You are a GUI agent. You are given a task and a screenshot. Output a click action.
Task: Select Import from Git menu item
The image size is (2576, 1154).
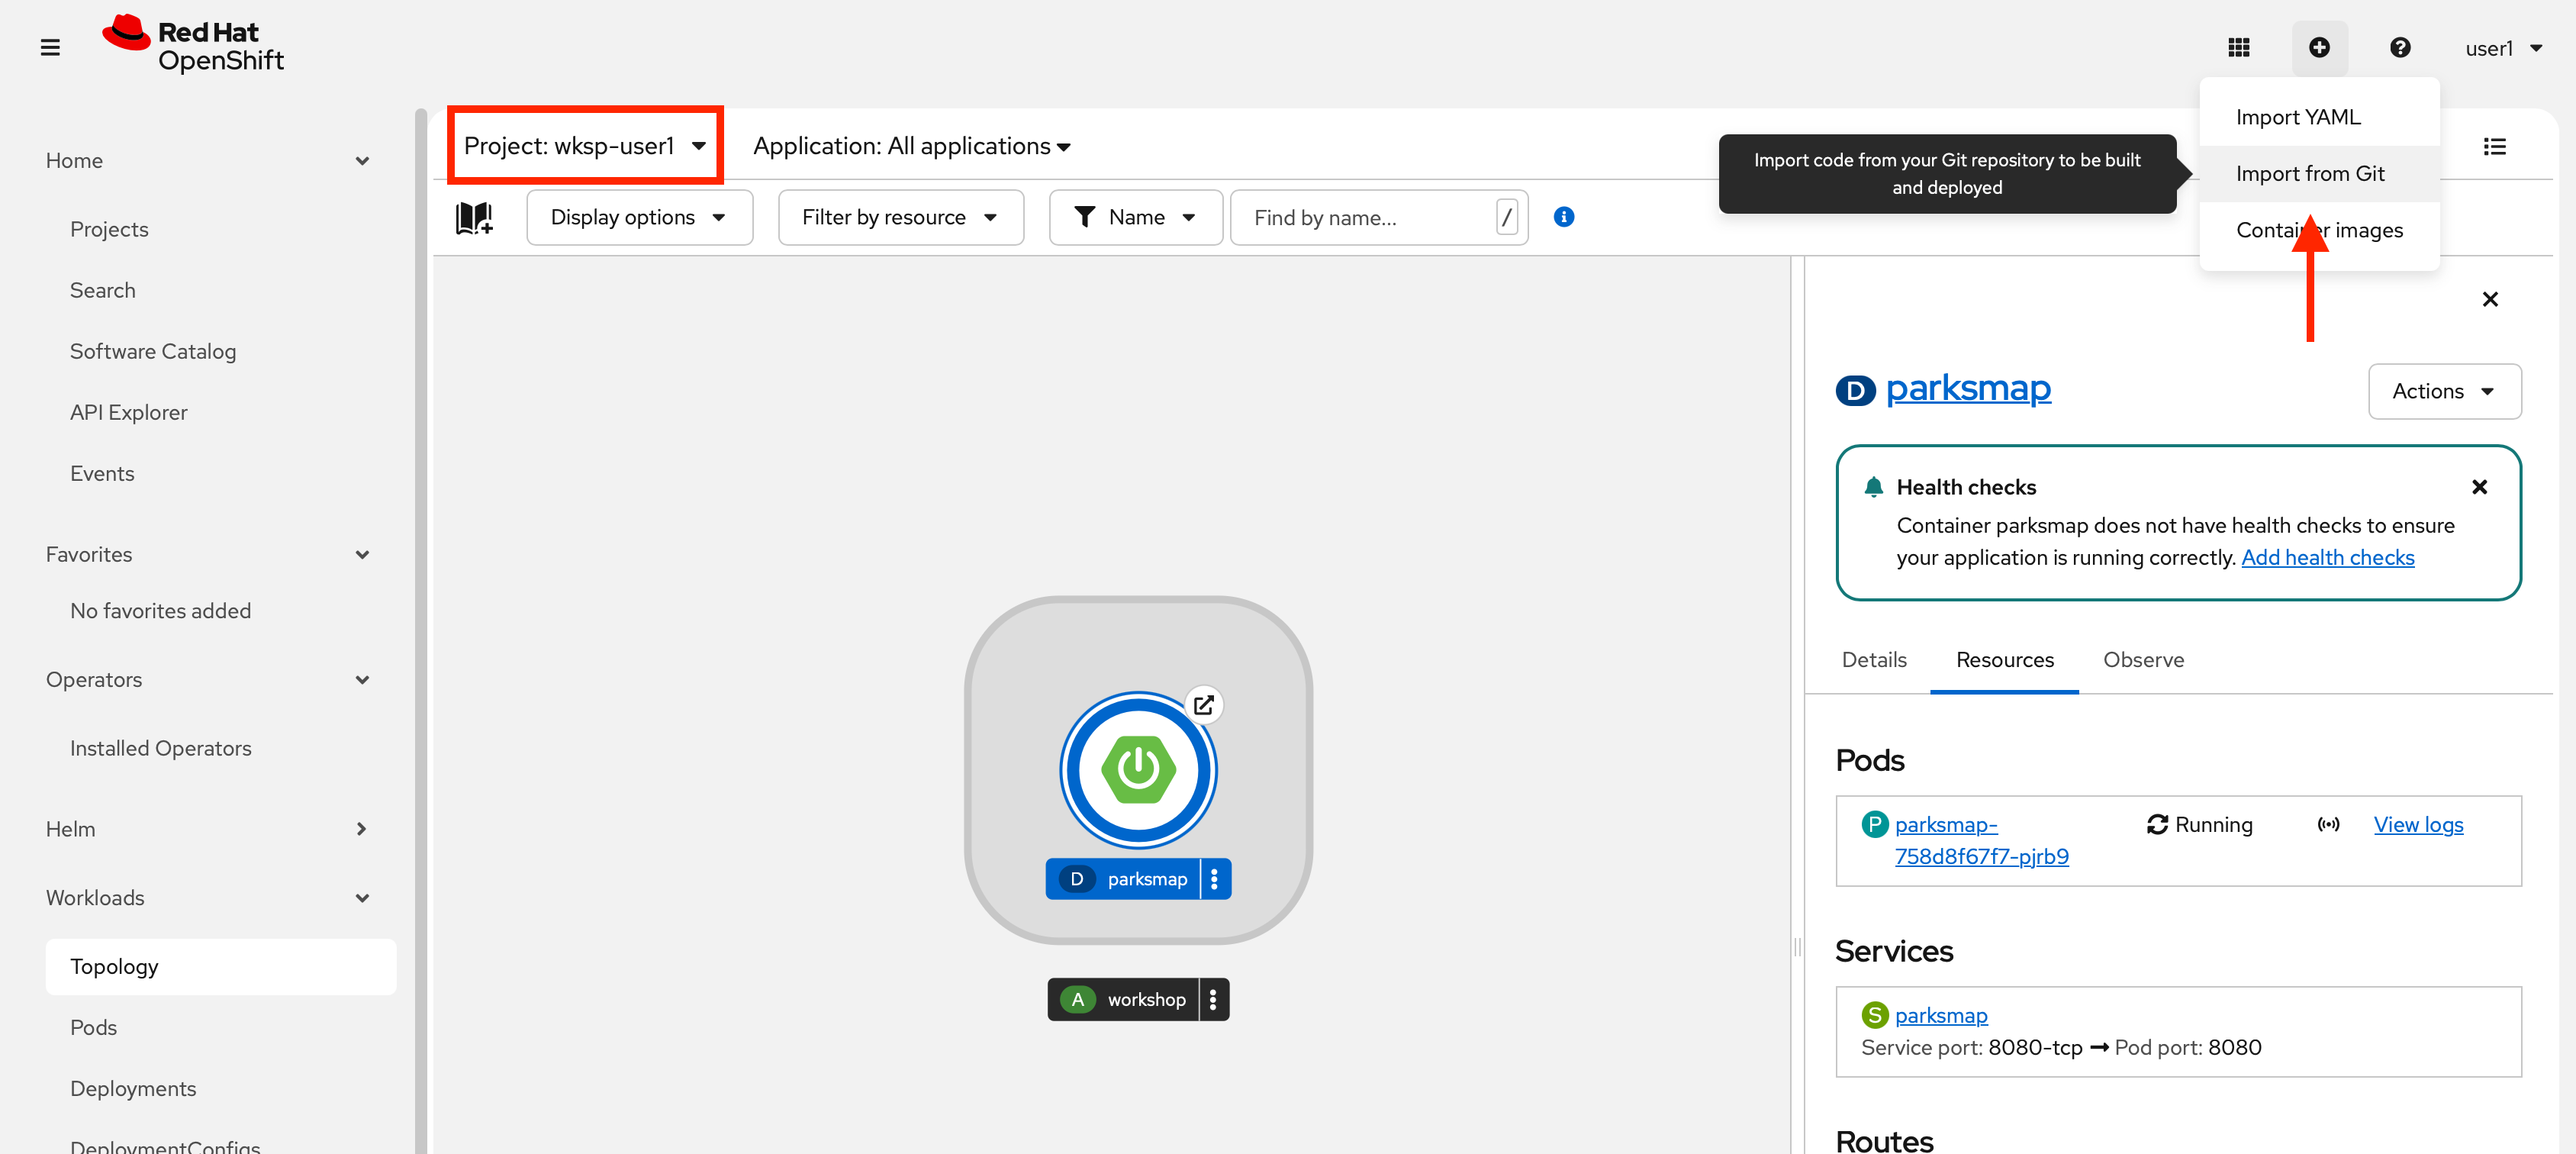[2310, 174]
